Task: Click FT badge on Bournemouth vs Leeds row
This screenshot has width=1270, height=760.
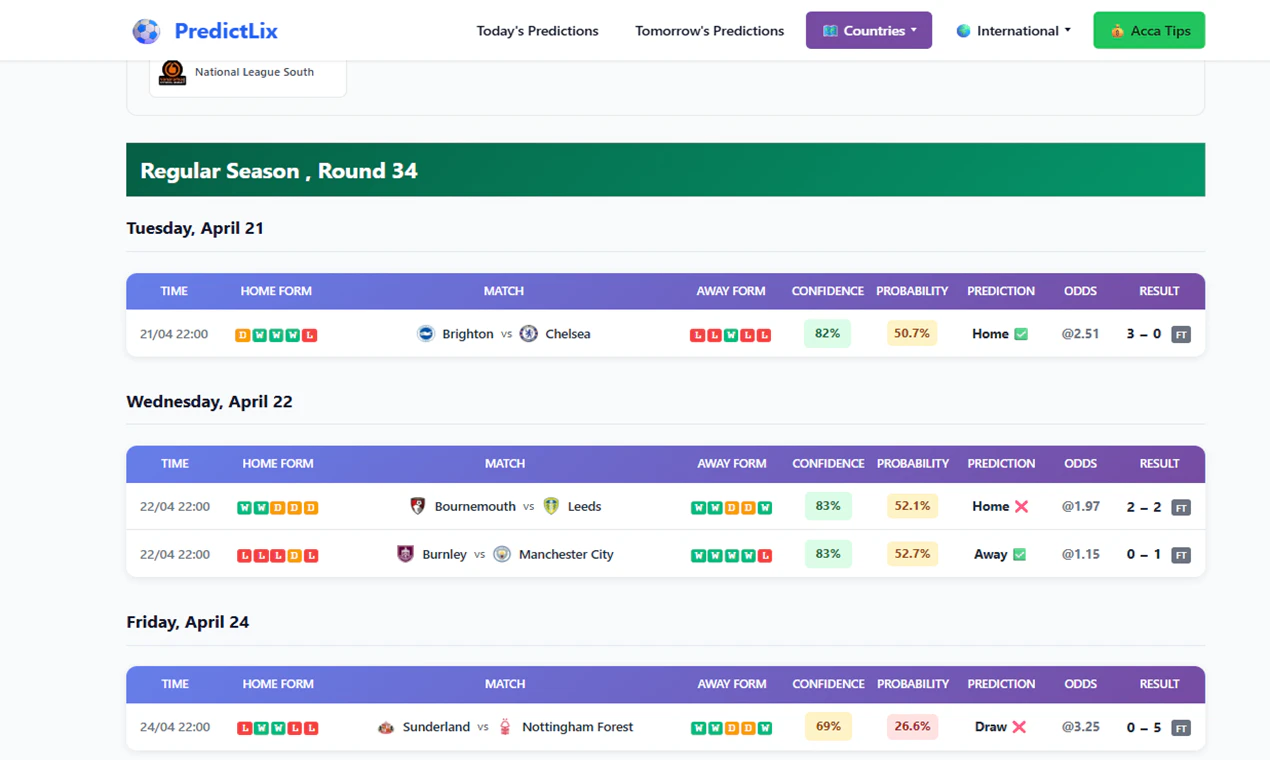Action: 1181,507
